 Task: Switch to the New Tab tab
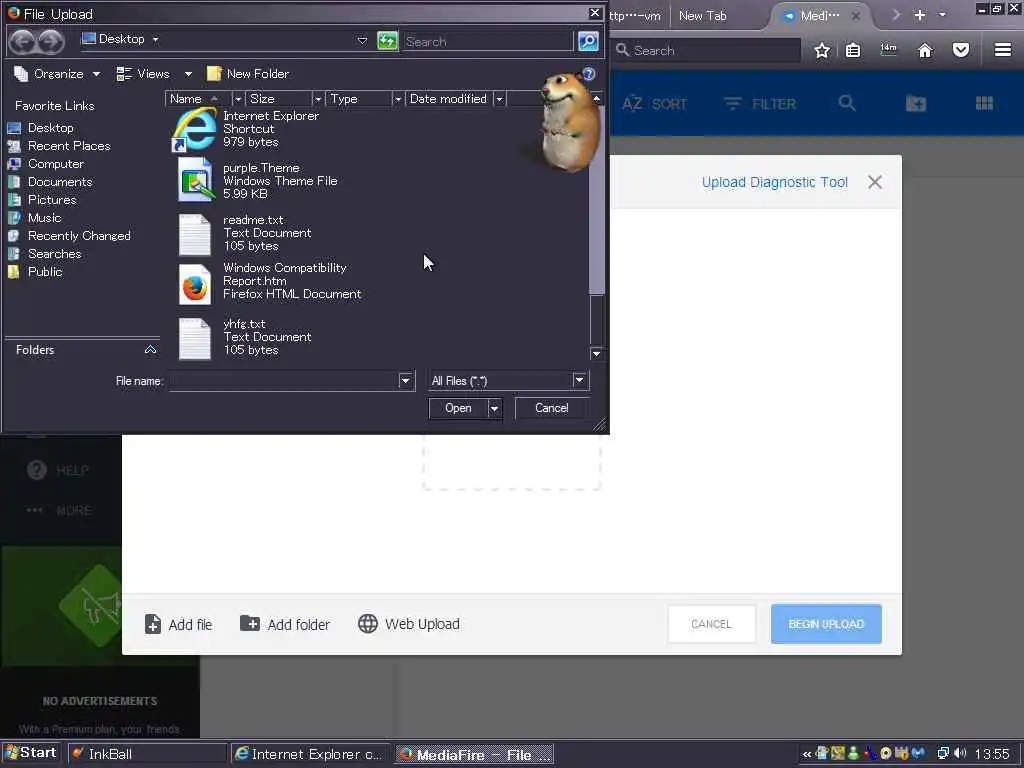coord(703,16)
